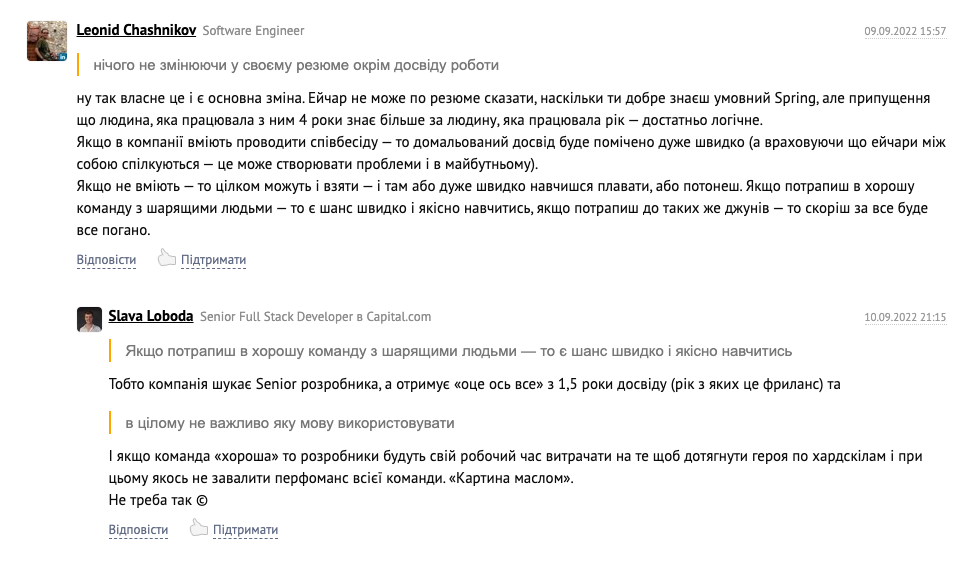Click Підтримати under Slava Loboda's reply
Screen dimensions: 976x570
coord(245,530)
